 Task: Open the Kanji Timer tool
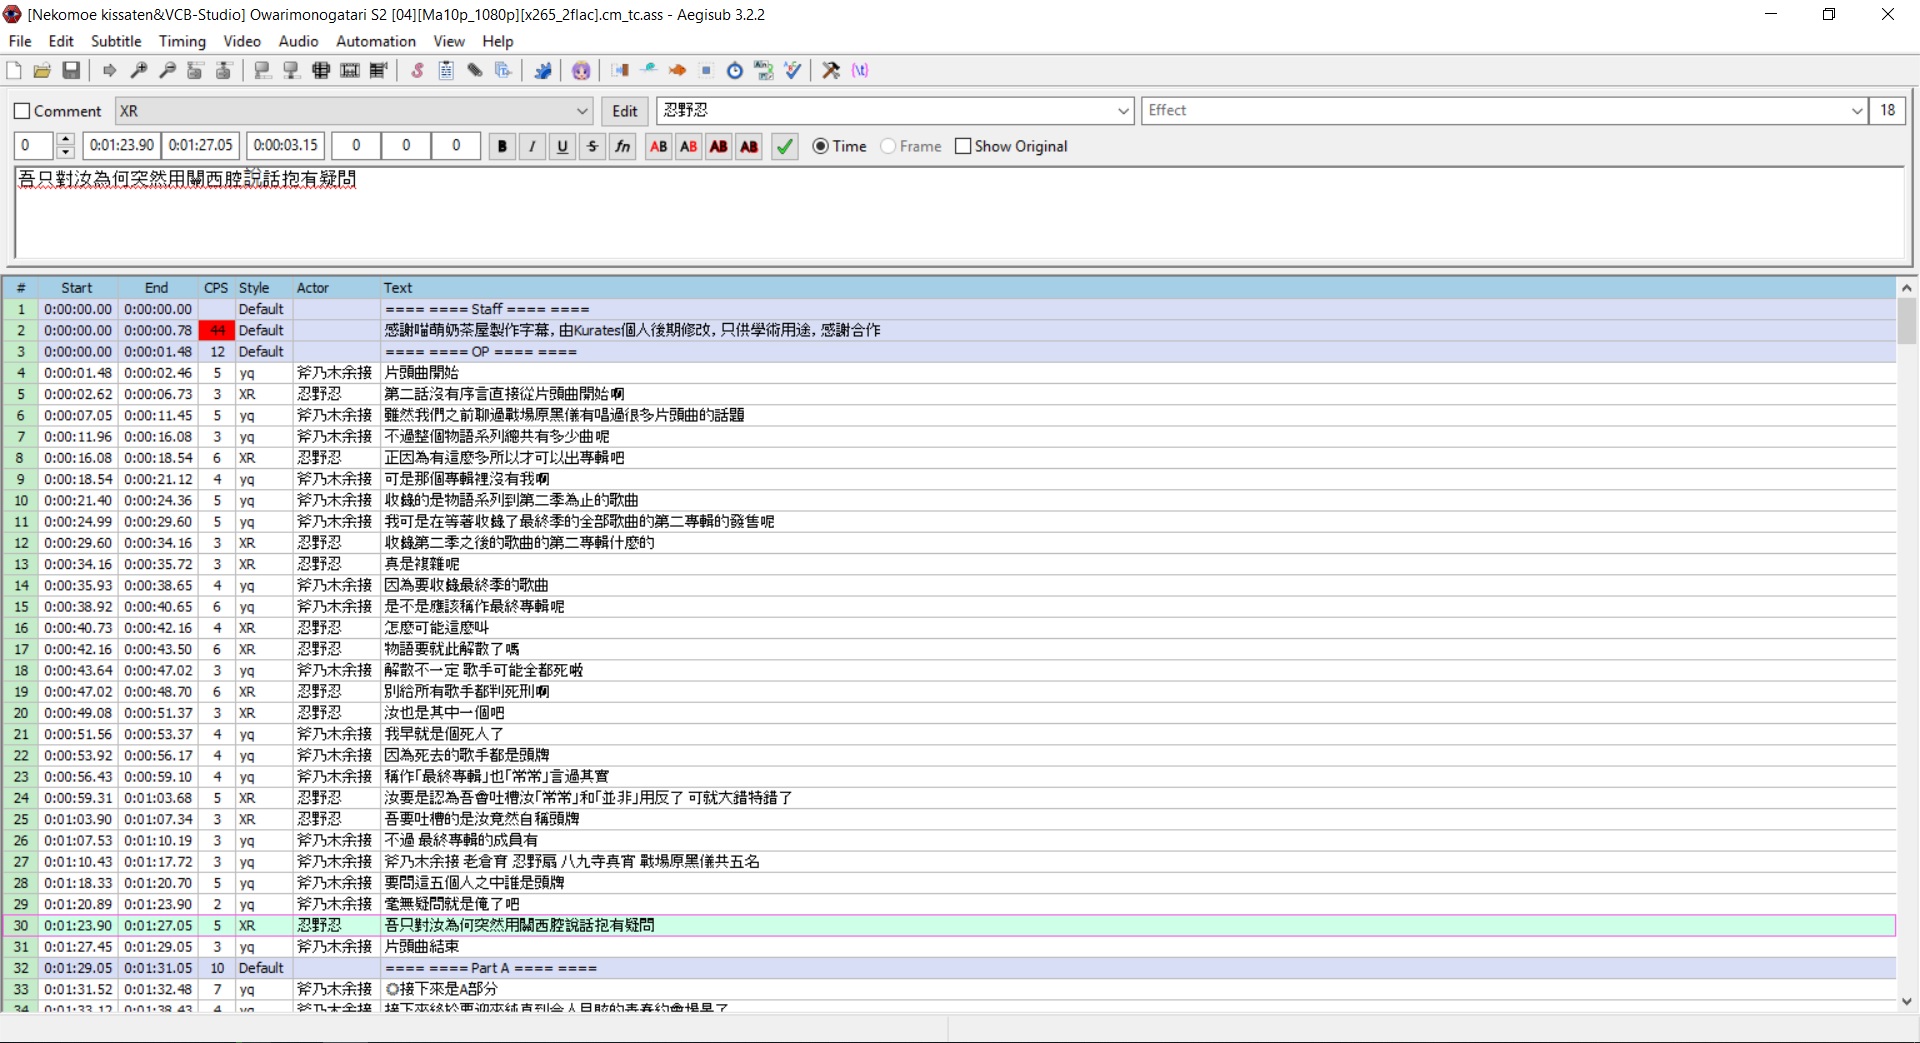click(764, 70)
